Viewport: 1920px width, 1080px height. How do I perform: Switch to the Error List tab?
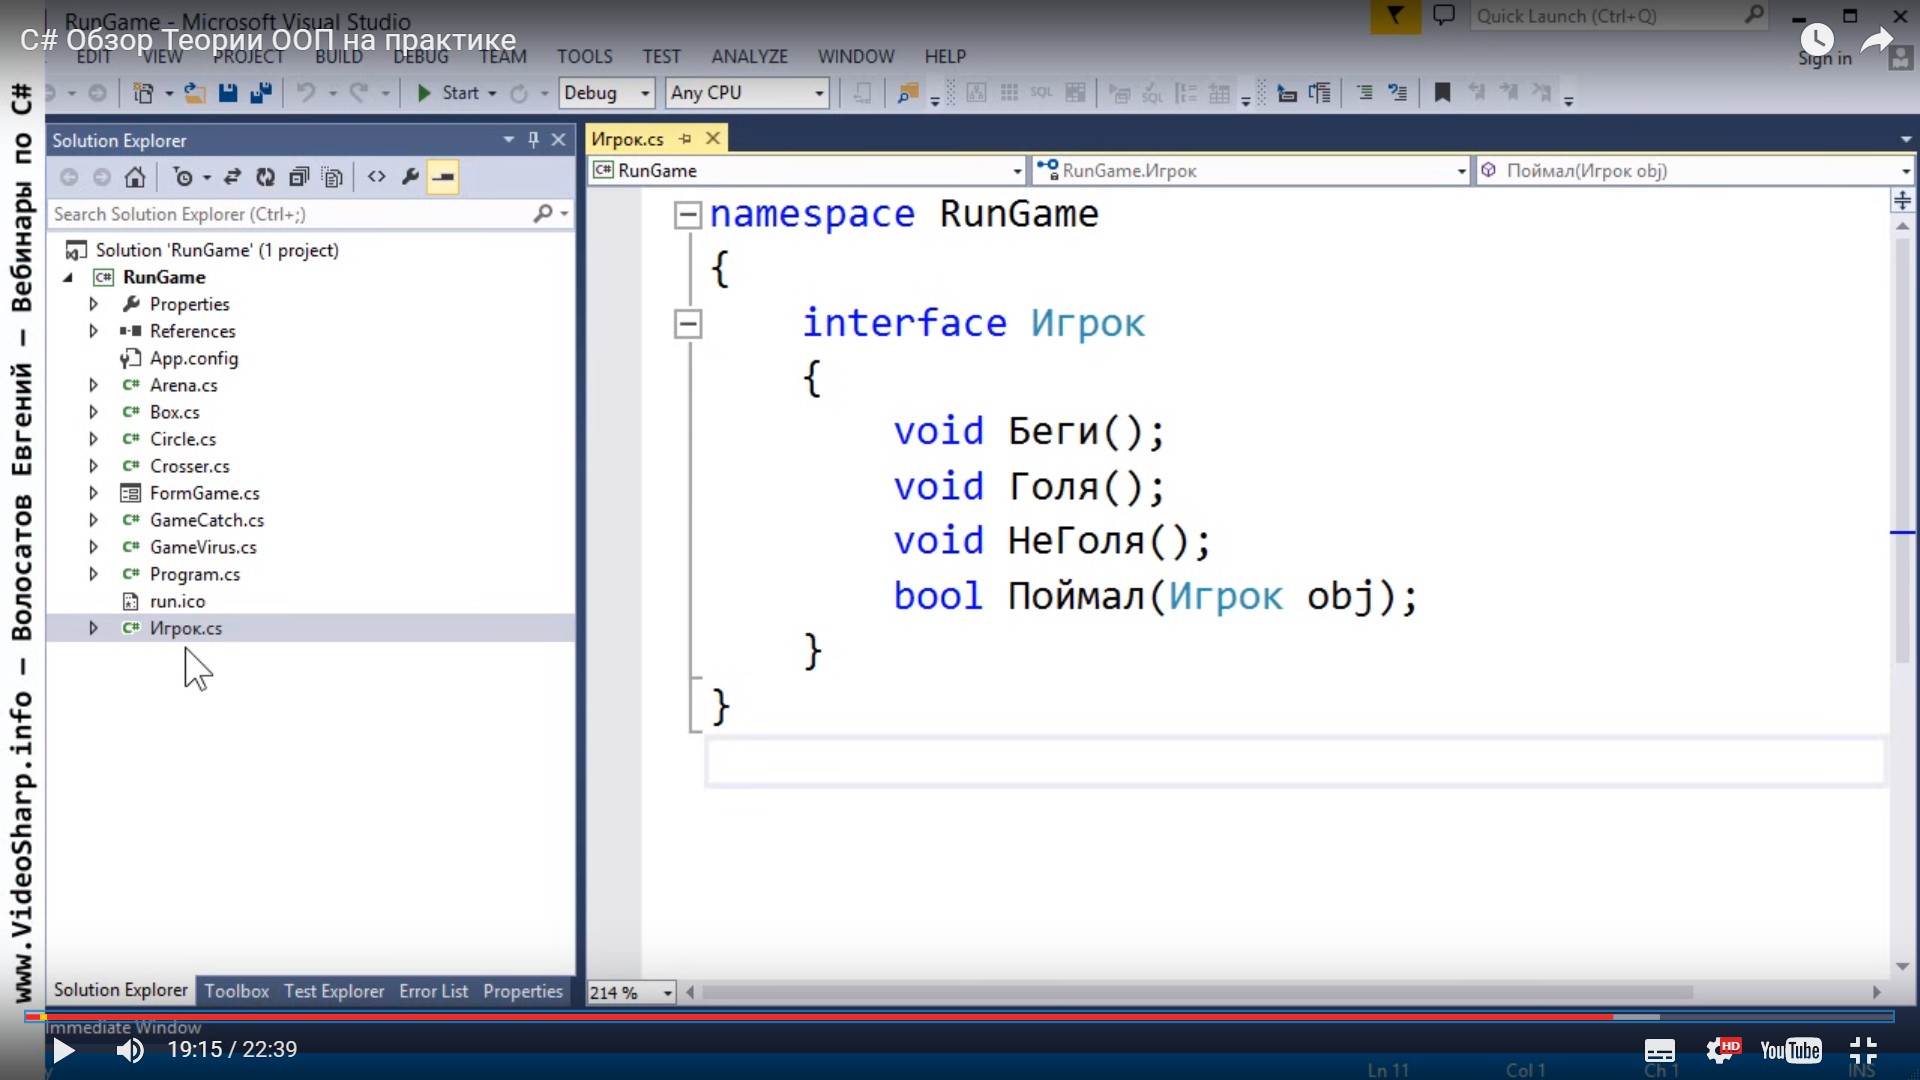[433, 991]
